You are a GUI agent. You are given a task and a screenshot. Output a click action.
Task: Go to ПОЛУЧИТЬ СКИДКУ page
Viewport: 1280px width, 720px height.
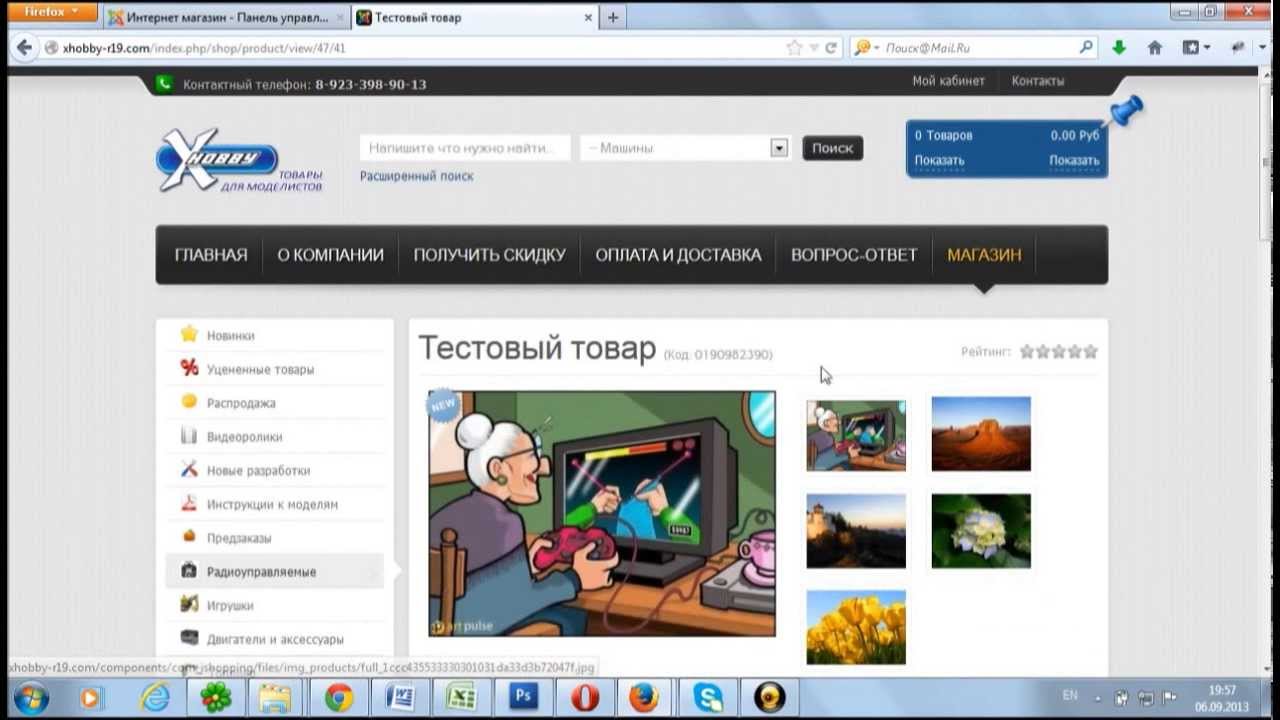click(490, 255)
